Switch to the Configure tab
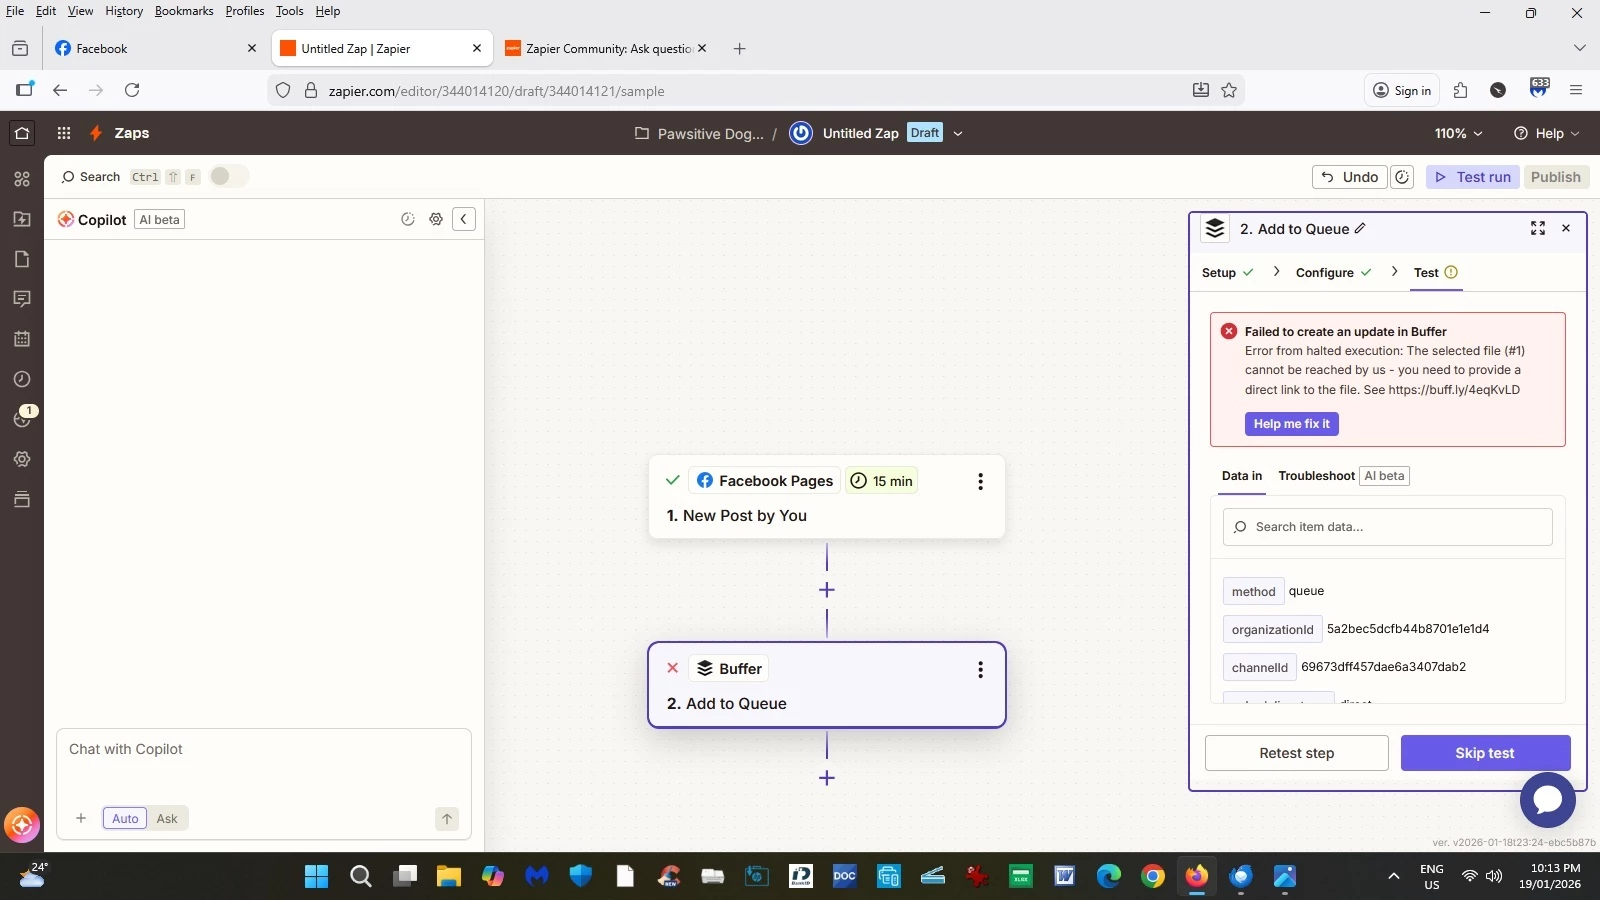The width and height of the screenshot is (1600, 900). coord(1333,272)
